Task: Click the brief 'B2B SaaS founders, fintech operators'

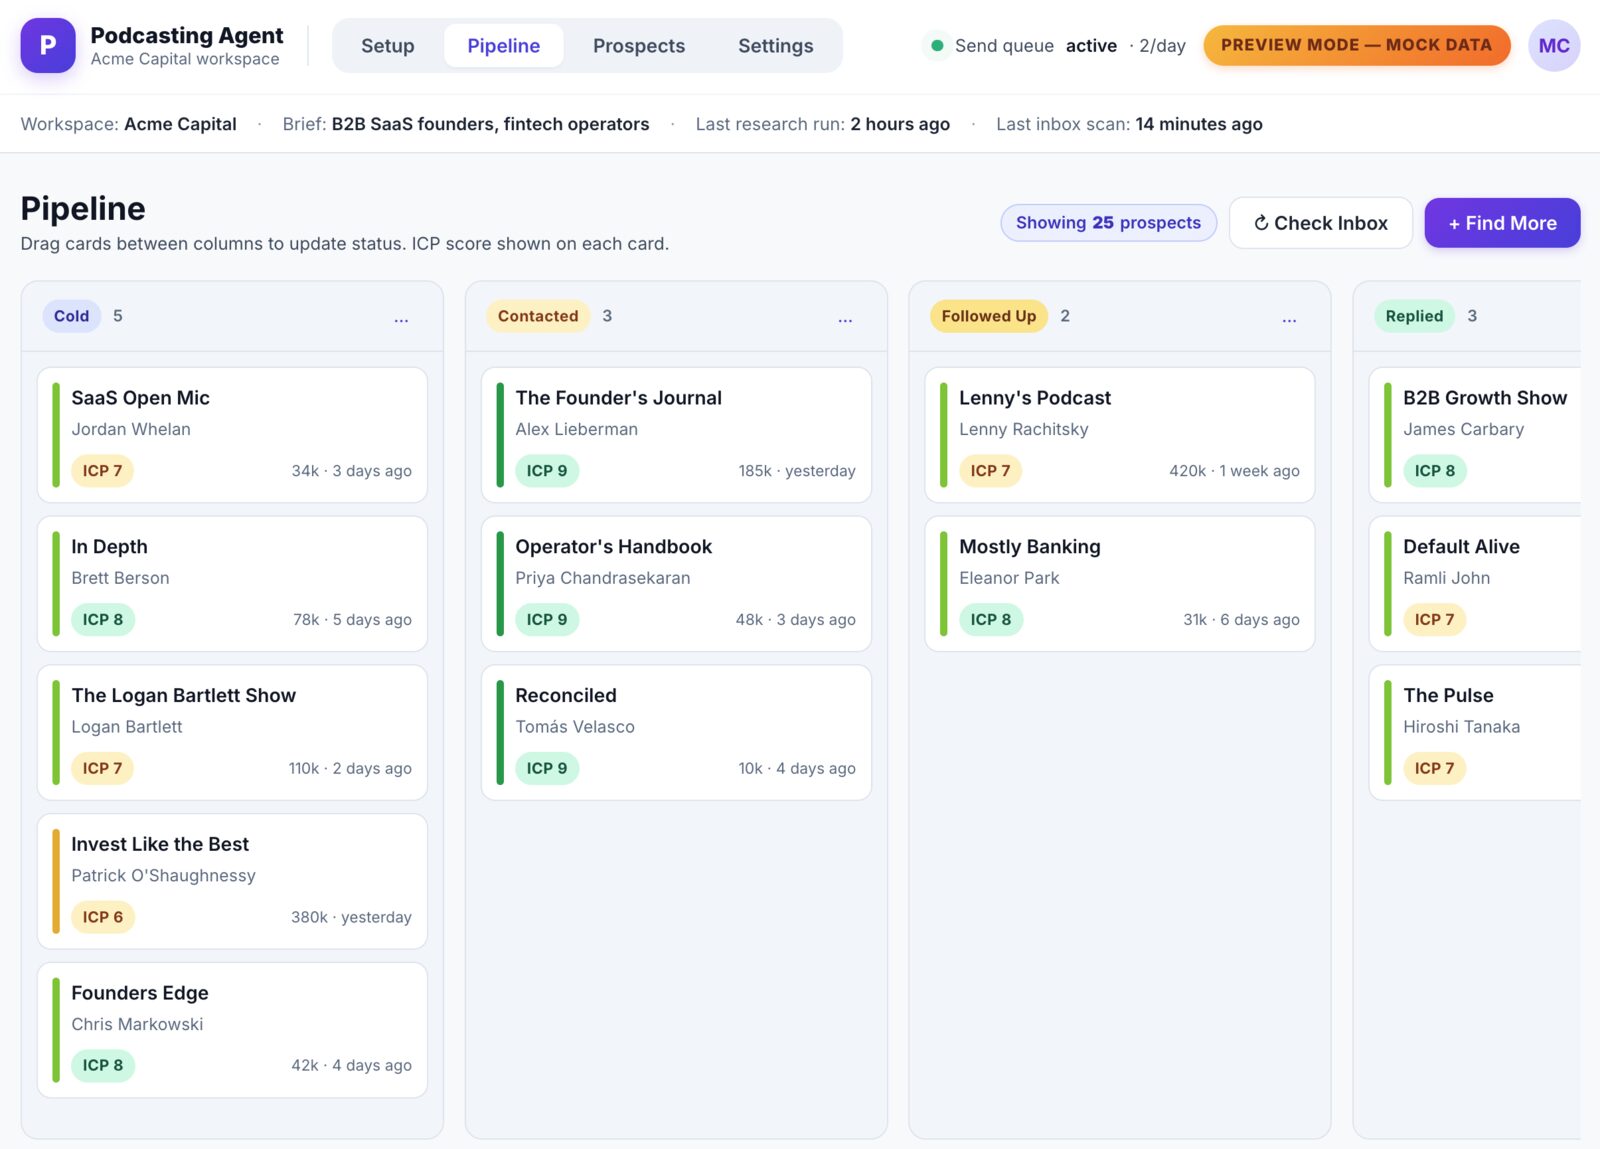Action: (490, 124)
